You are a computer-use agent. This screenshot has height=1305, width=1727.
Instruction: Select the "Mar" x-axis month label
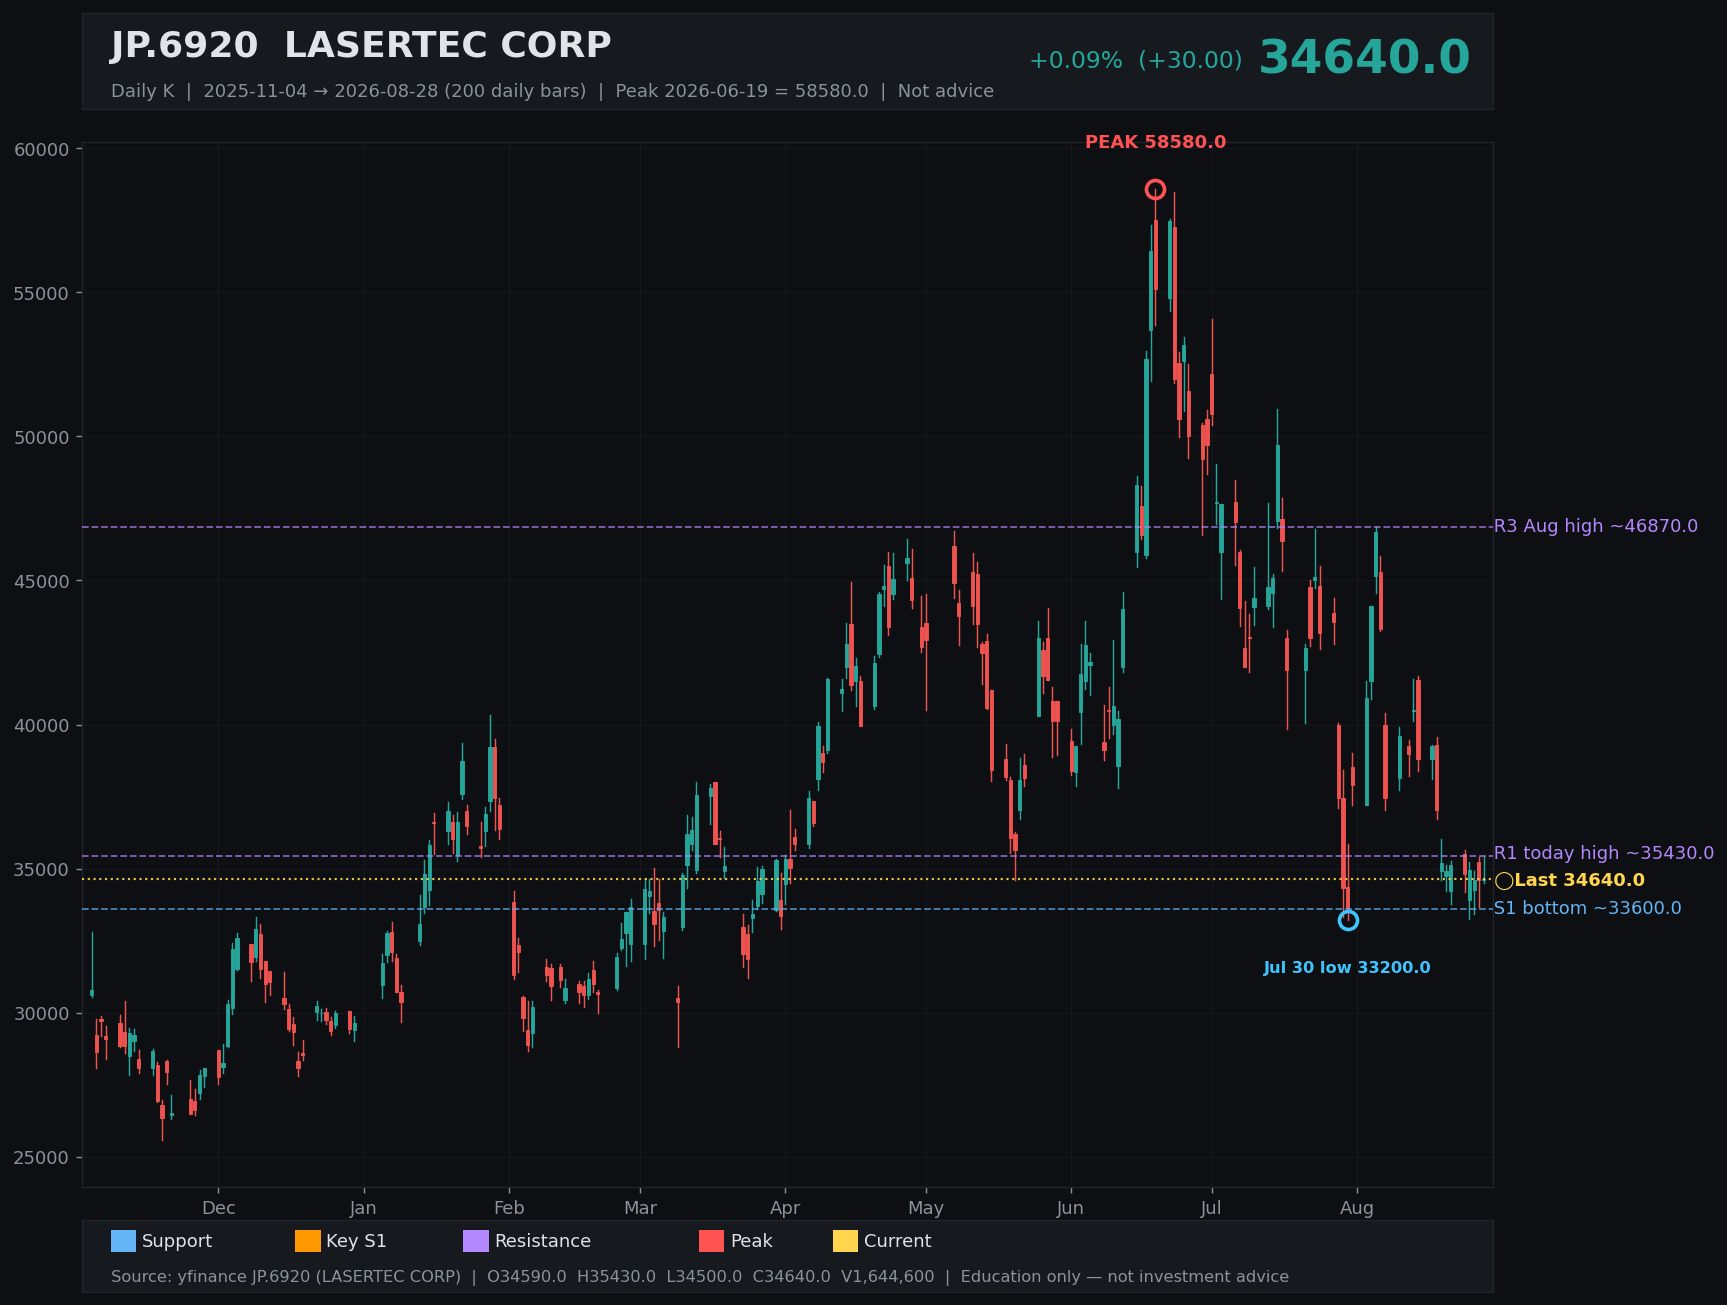(x=641, y=1208)
